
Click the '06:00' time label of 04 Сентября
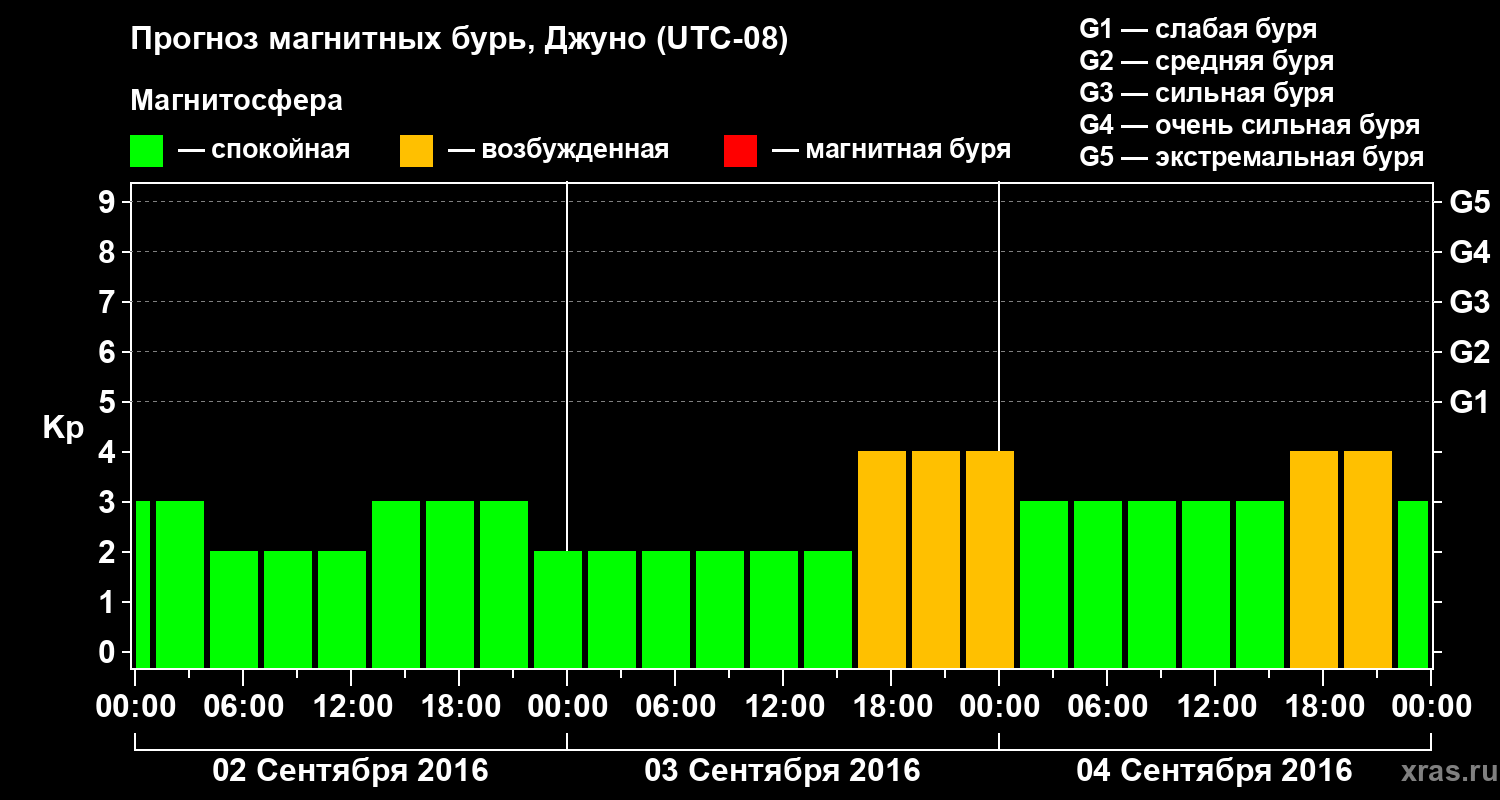pyautogui.click(x=1107, y=707)
